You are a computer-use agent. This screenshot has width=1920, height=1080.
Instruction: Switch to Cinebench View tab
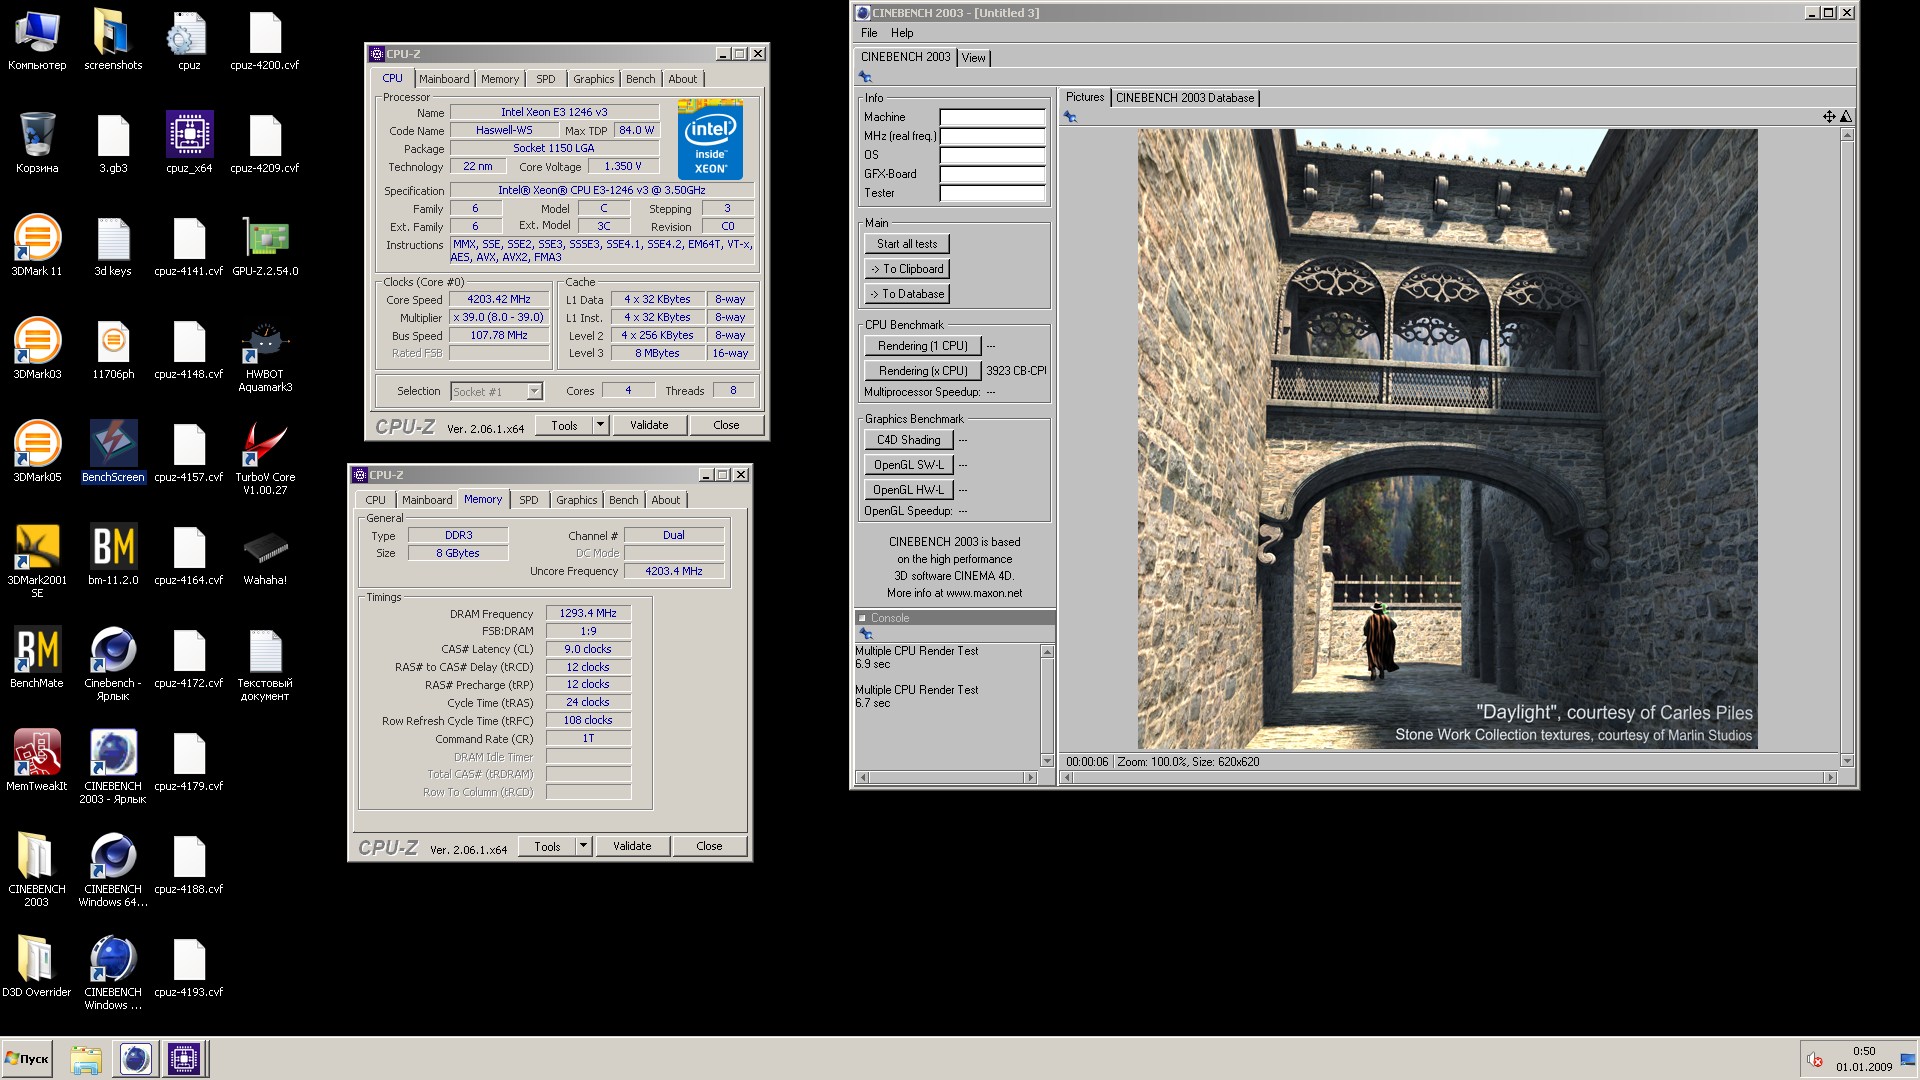click(973, 58)
